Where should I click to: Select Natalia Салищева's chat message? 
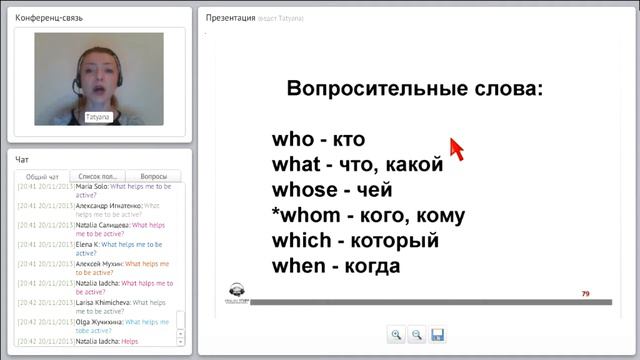click(91, 229)
